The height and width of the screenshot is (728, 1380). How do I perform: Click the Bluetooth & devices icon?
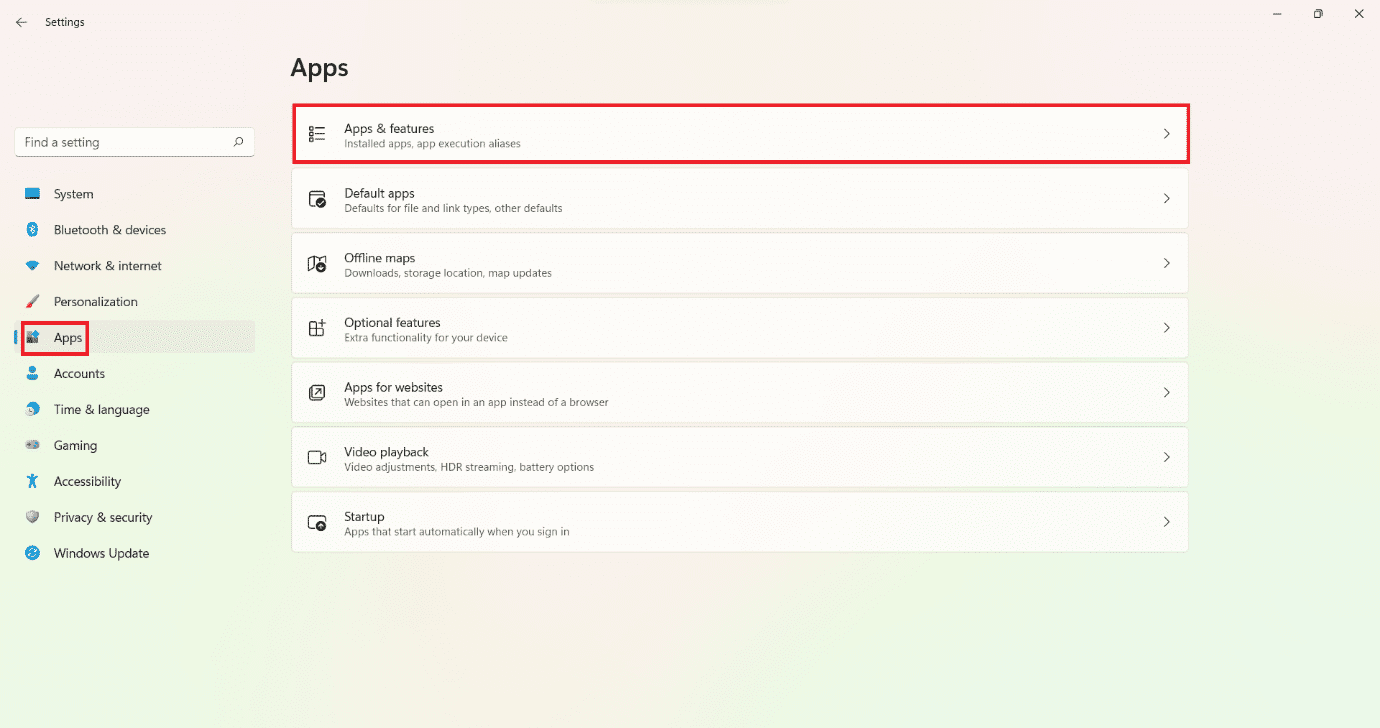click(x=33, y=230)
